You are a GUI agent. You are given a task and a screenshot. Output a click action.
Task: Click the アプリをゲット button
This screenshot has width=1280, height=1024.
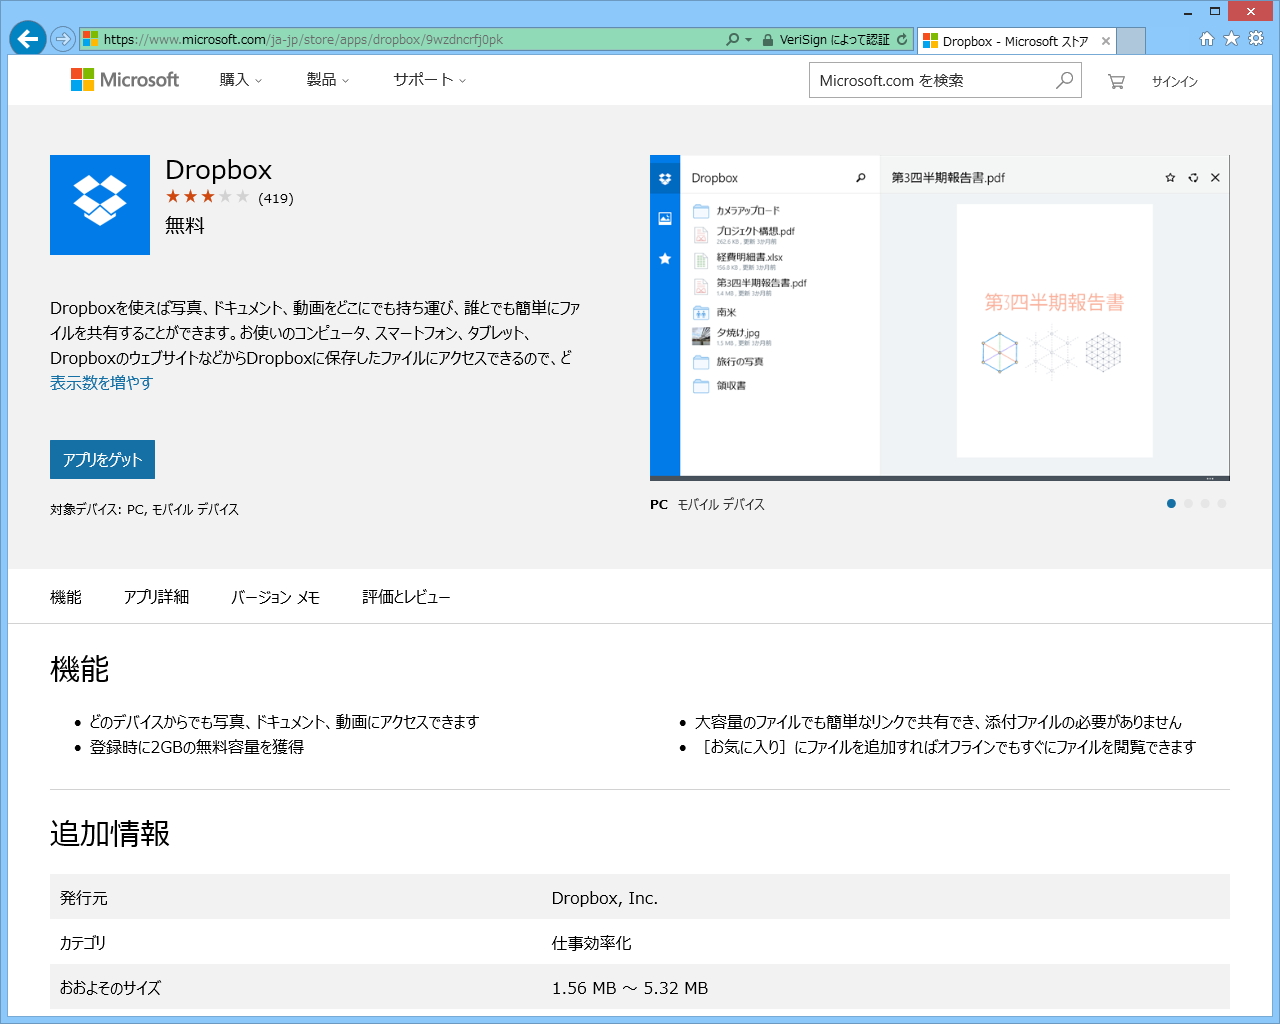tap(102, 460)
